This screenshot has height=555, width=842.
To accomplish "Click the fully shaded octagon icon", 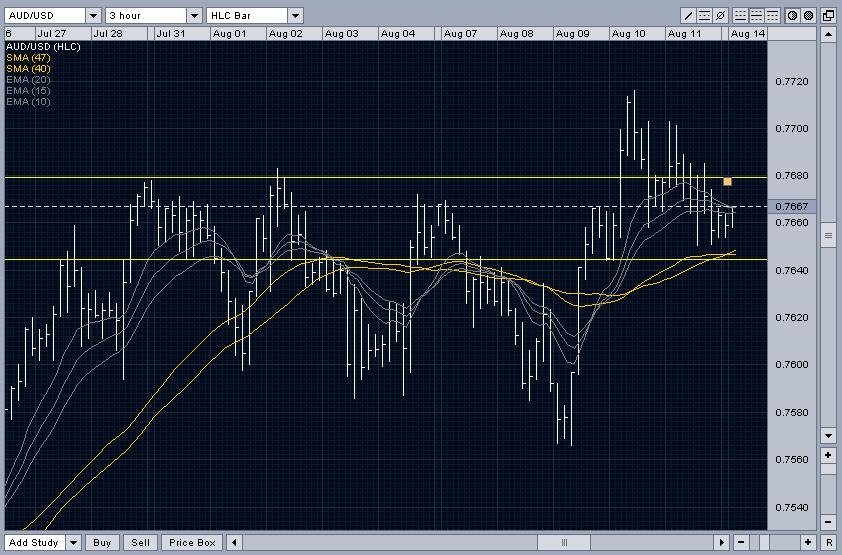I will pyautogui.click(x=809, y=16).
